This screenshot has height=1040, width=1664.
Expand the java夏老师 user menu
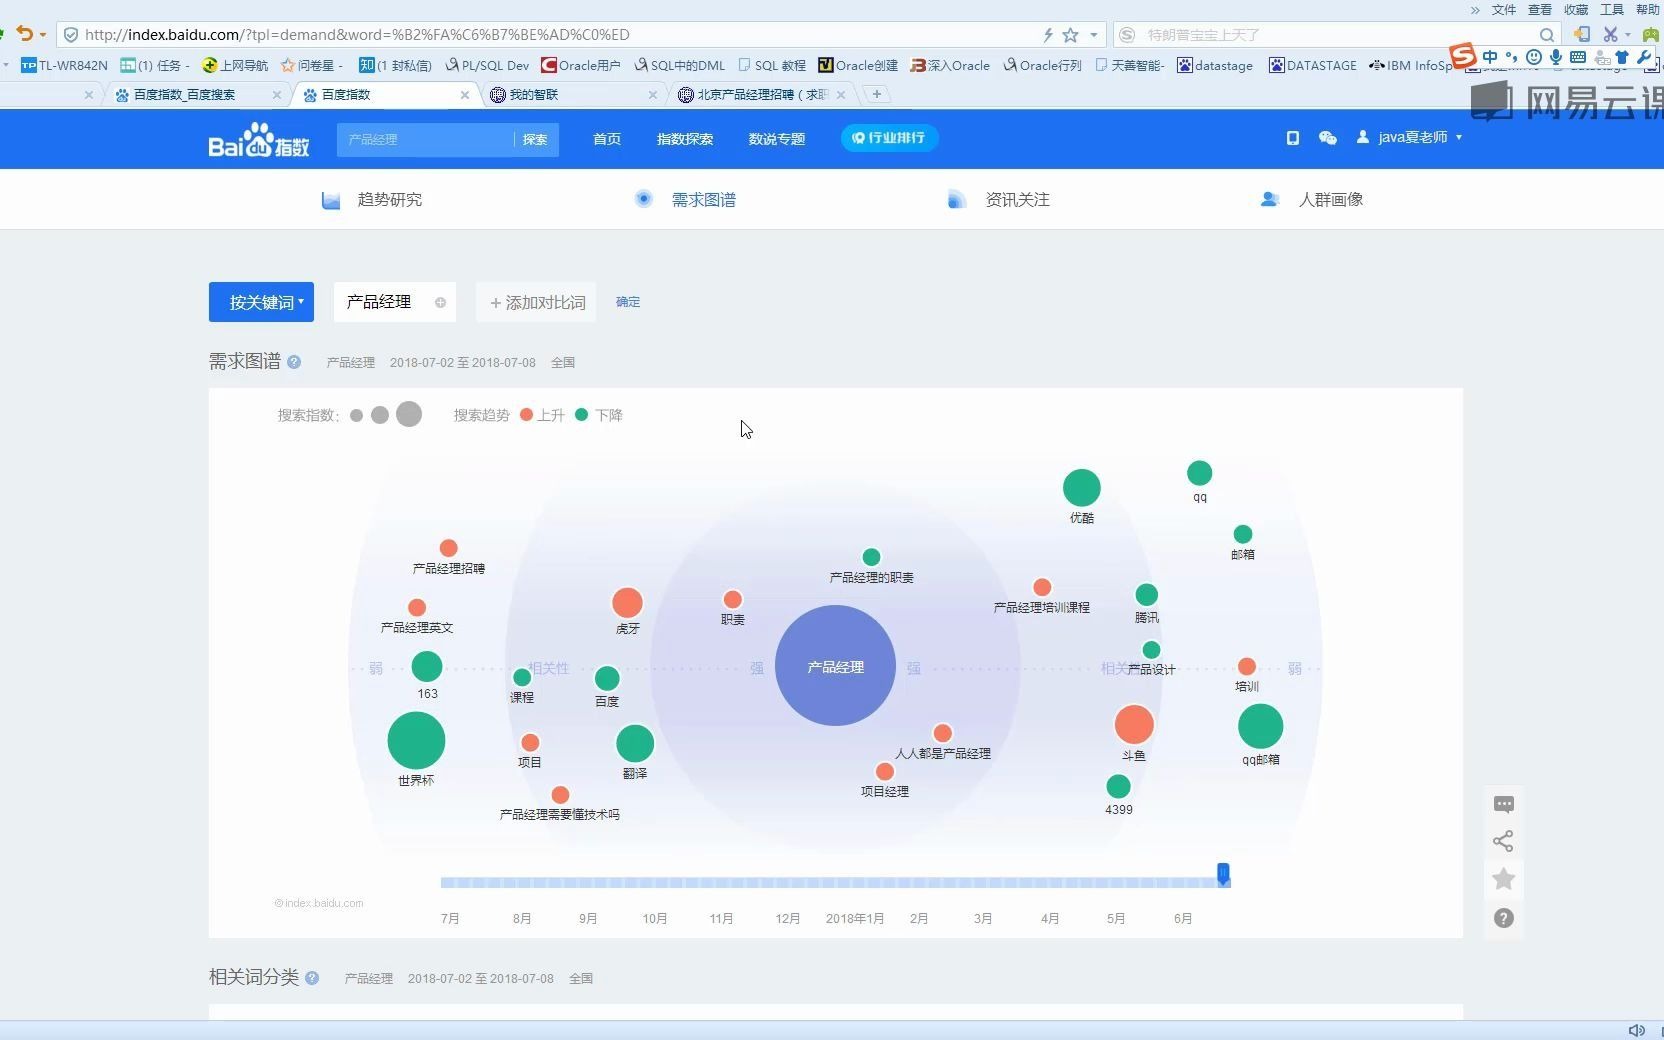click(x=1410, y=137)
